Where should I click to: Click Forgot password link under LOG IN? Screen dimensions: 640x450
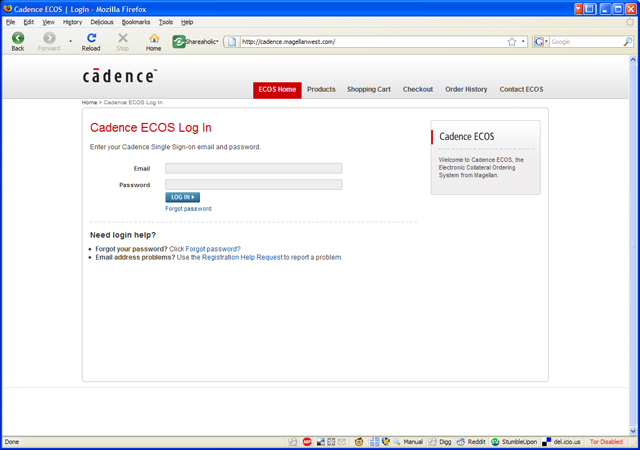coord(188,209)
